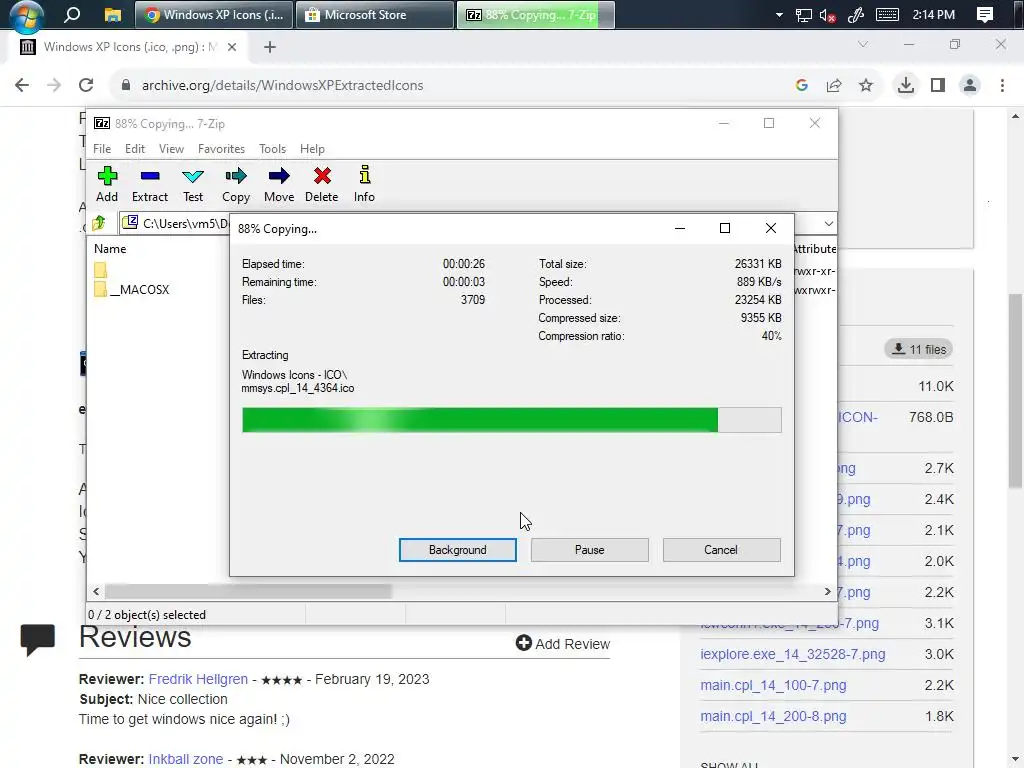
Task: Click the Test tool in 7-Zip toolbar
Action: tap(193, 184)
